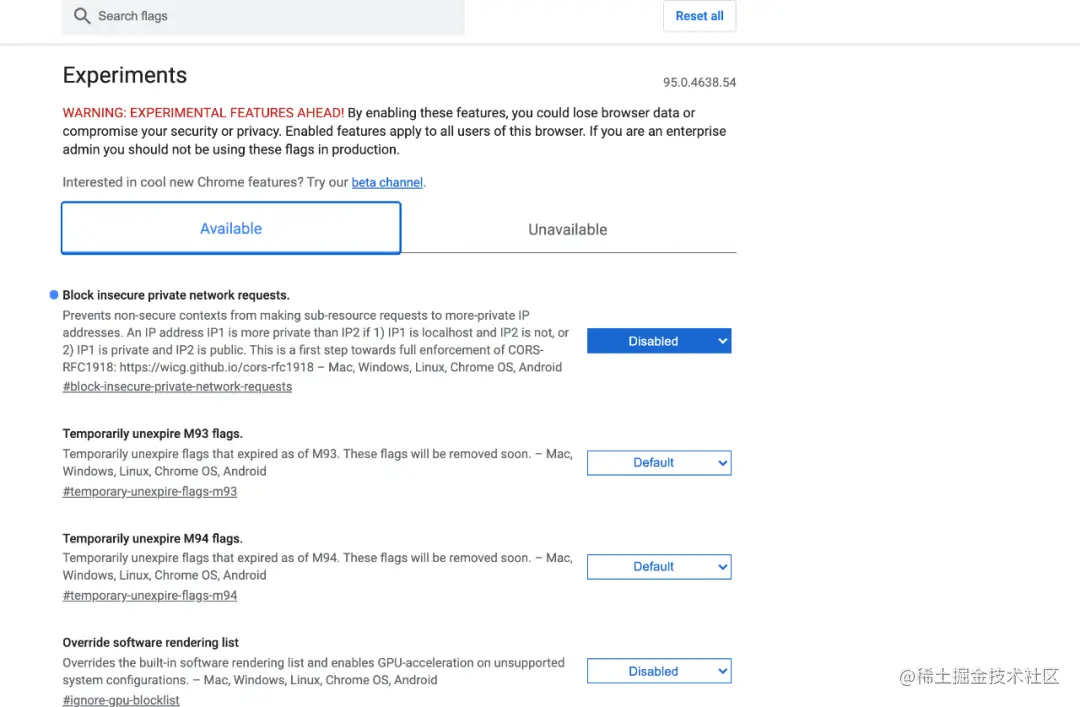
Task: Click the Temporarily unexpire M94 flags title
Action: 152,539
